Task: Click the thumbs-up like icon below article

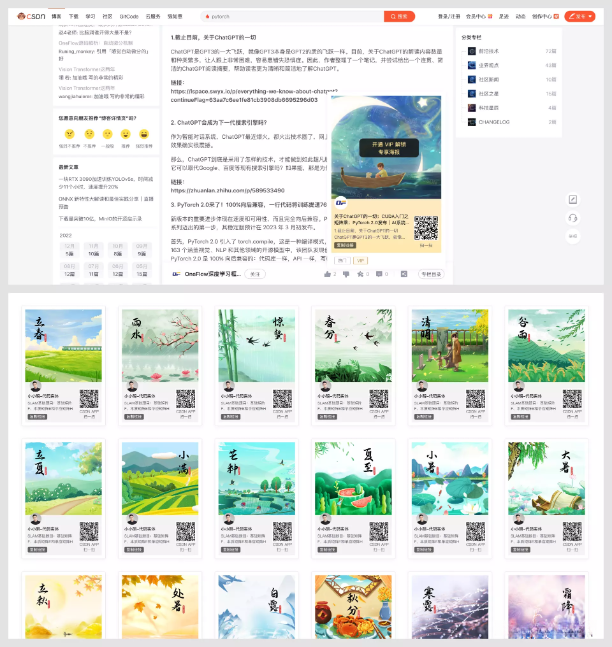Action: (x=328, y=274)
